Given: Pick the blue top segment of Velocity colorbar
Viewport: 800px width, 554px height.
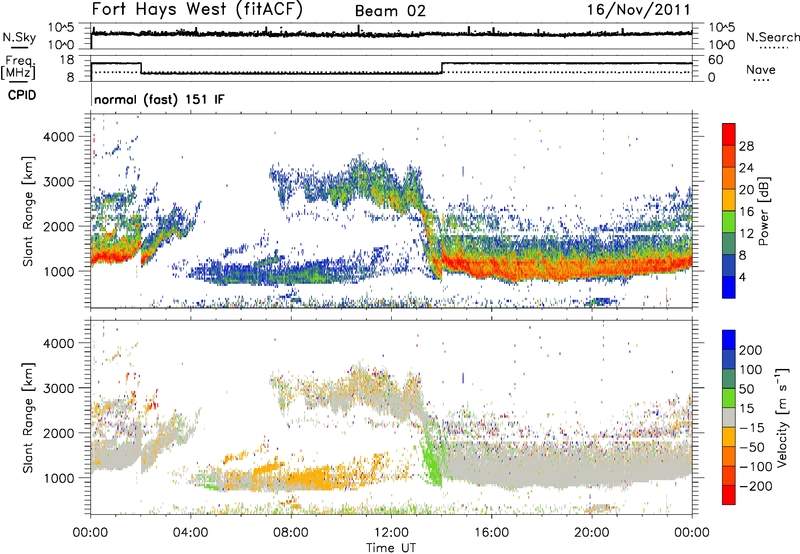Looking at the screenshot, I should (x=729, y=340).
